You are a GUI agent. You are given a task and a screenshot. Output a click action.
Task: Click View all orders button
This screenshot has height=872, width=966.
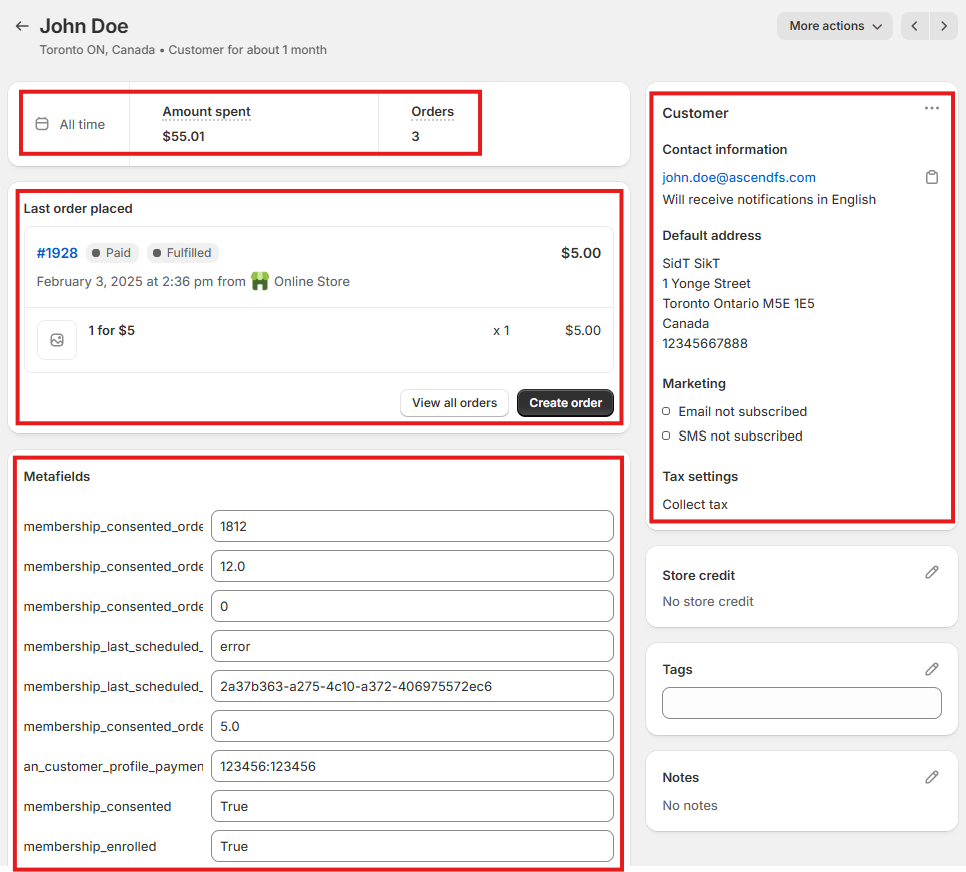454,403
